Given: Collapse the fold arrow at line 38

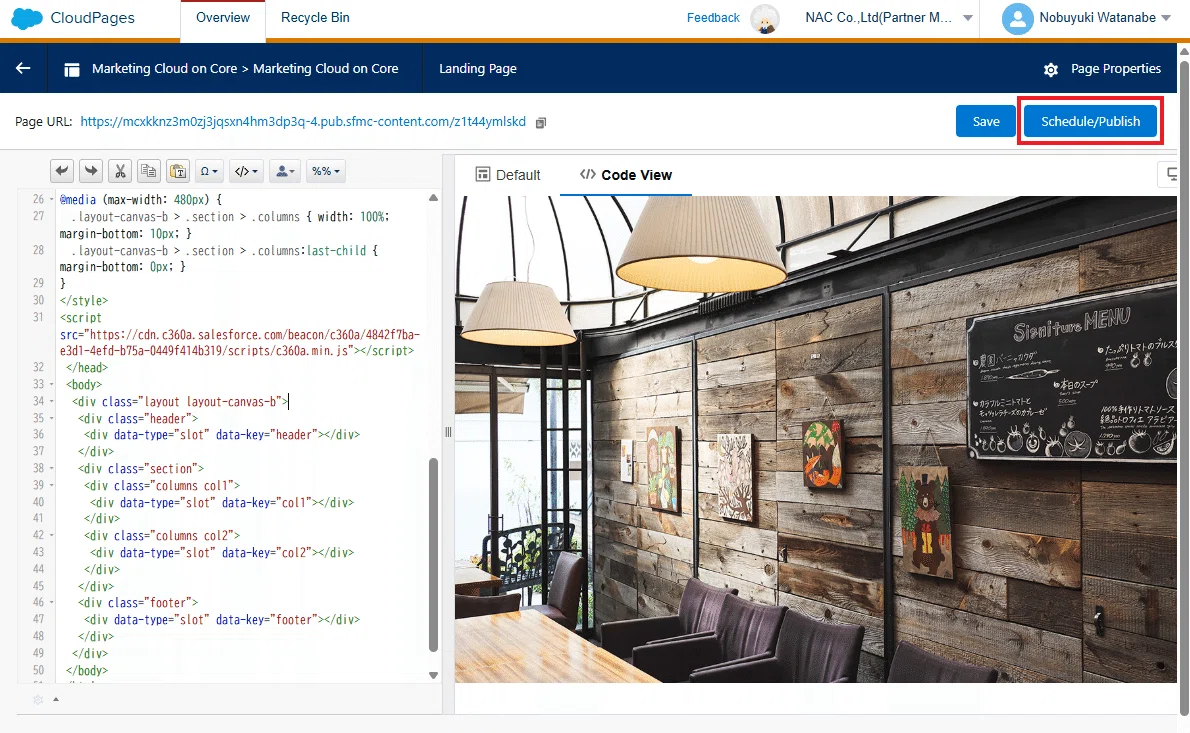Looking at the screenshot, I should 52,468.
